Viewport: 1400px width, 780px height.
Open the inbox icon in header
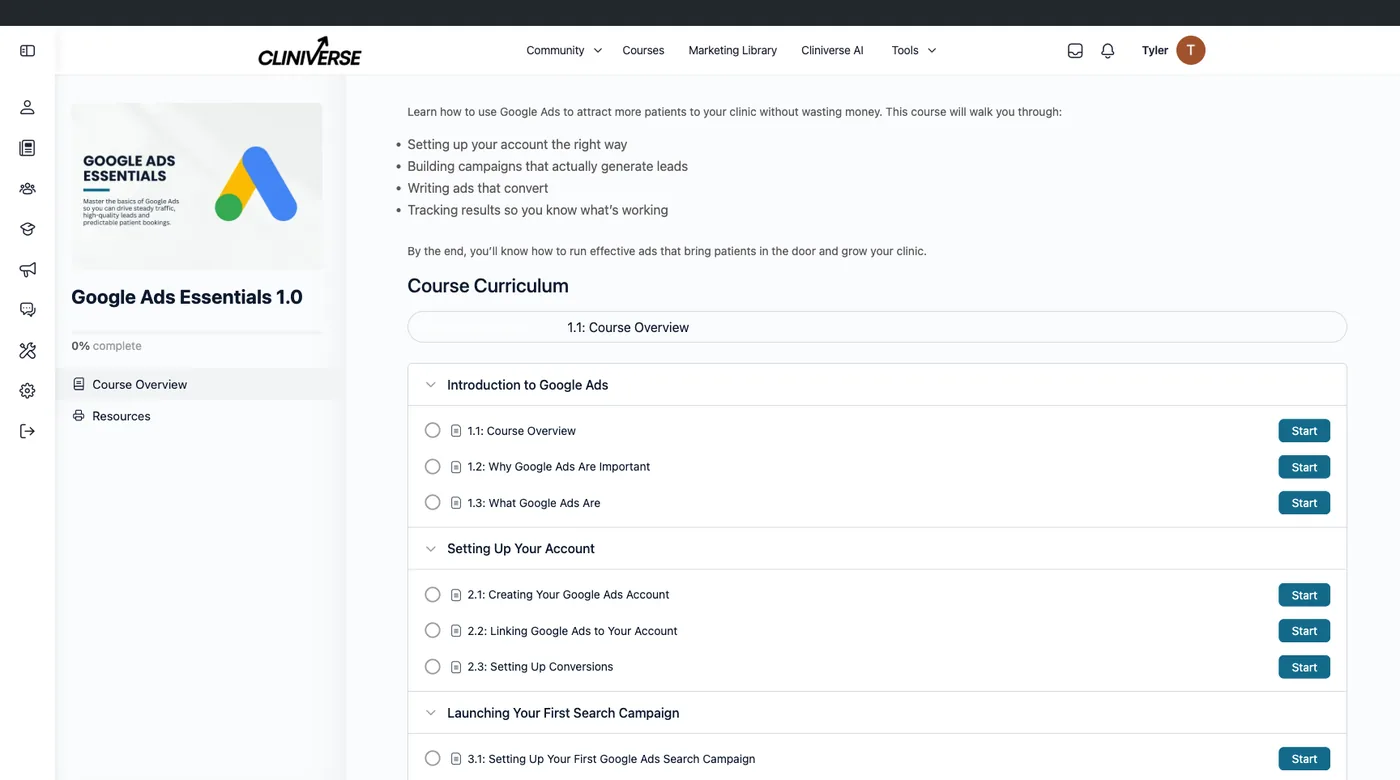point(1075,50)
